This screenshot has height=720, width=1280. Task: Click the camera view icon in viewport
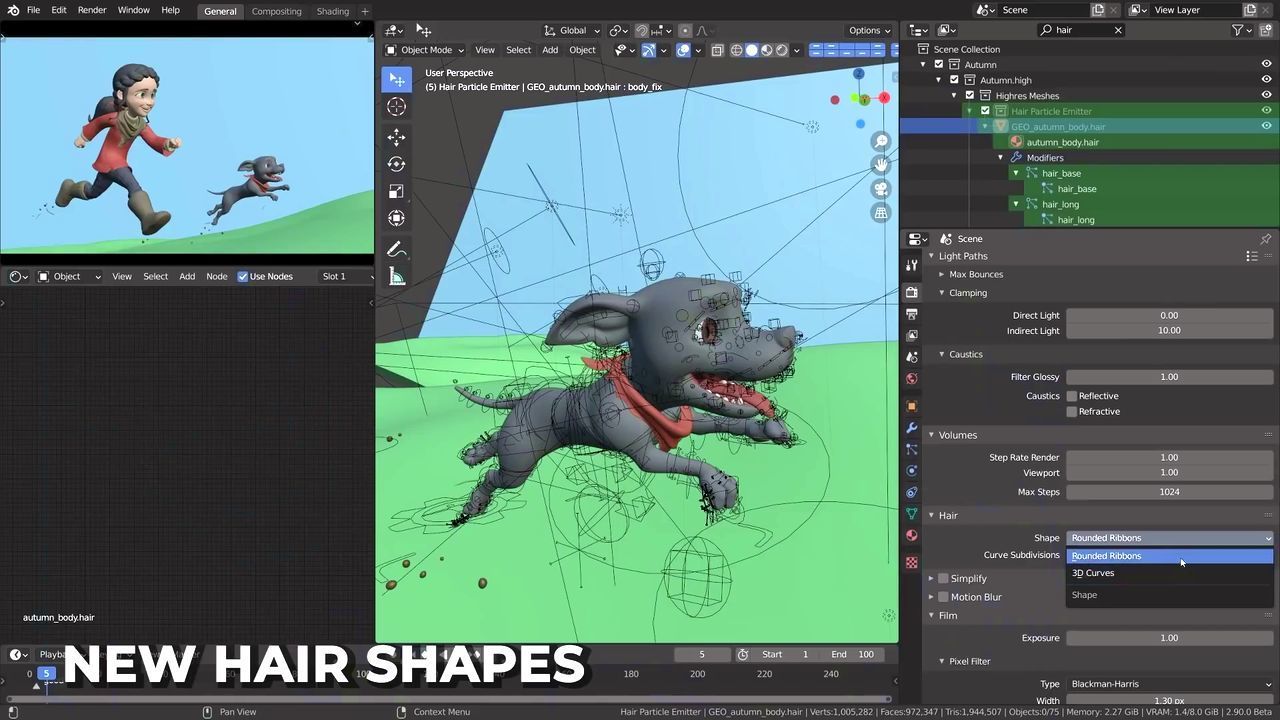coord(881,189)
